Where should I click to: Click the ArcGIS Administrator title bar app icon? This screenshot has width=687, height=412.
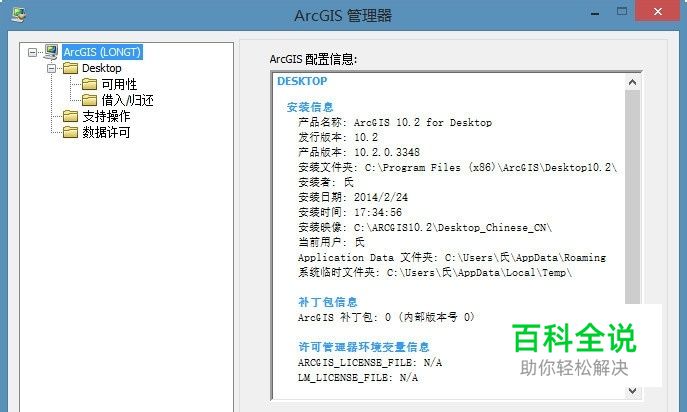[x=18, y=14]
